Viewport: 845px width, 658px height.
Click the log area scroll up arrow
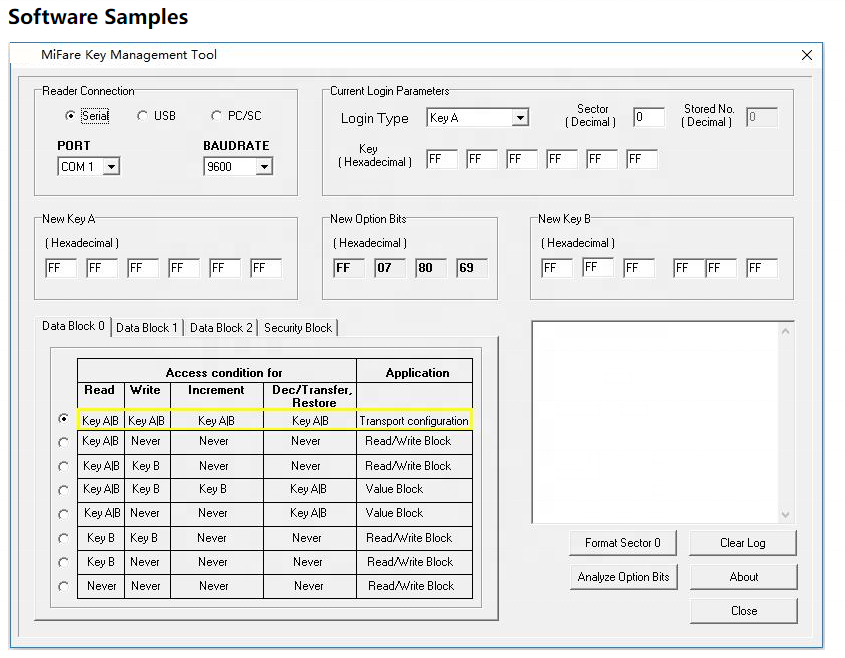point(786,331)
